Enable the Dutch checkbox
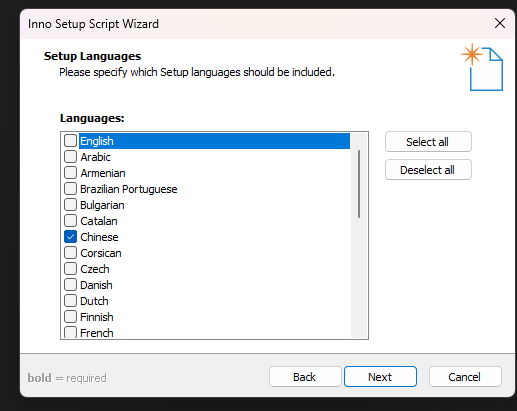This screenshot has width=517, height=411. click(70, 301)
